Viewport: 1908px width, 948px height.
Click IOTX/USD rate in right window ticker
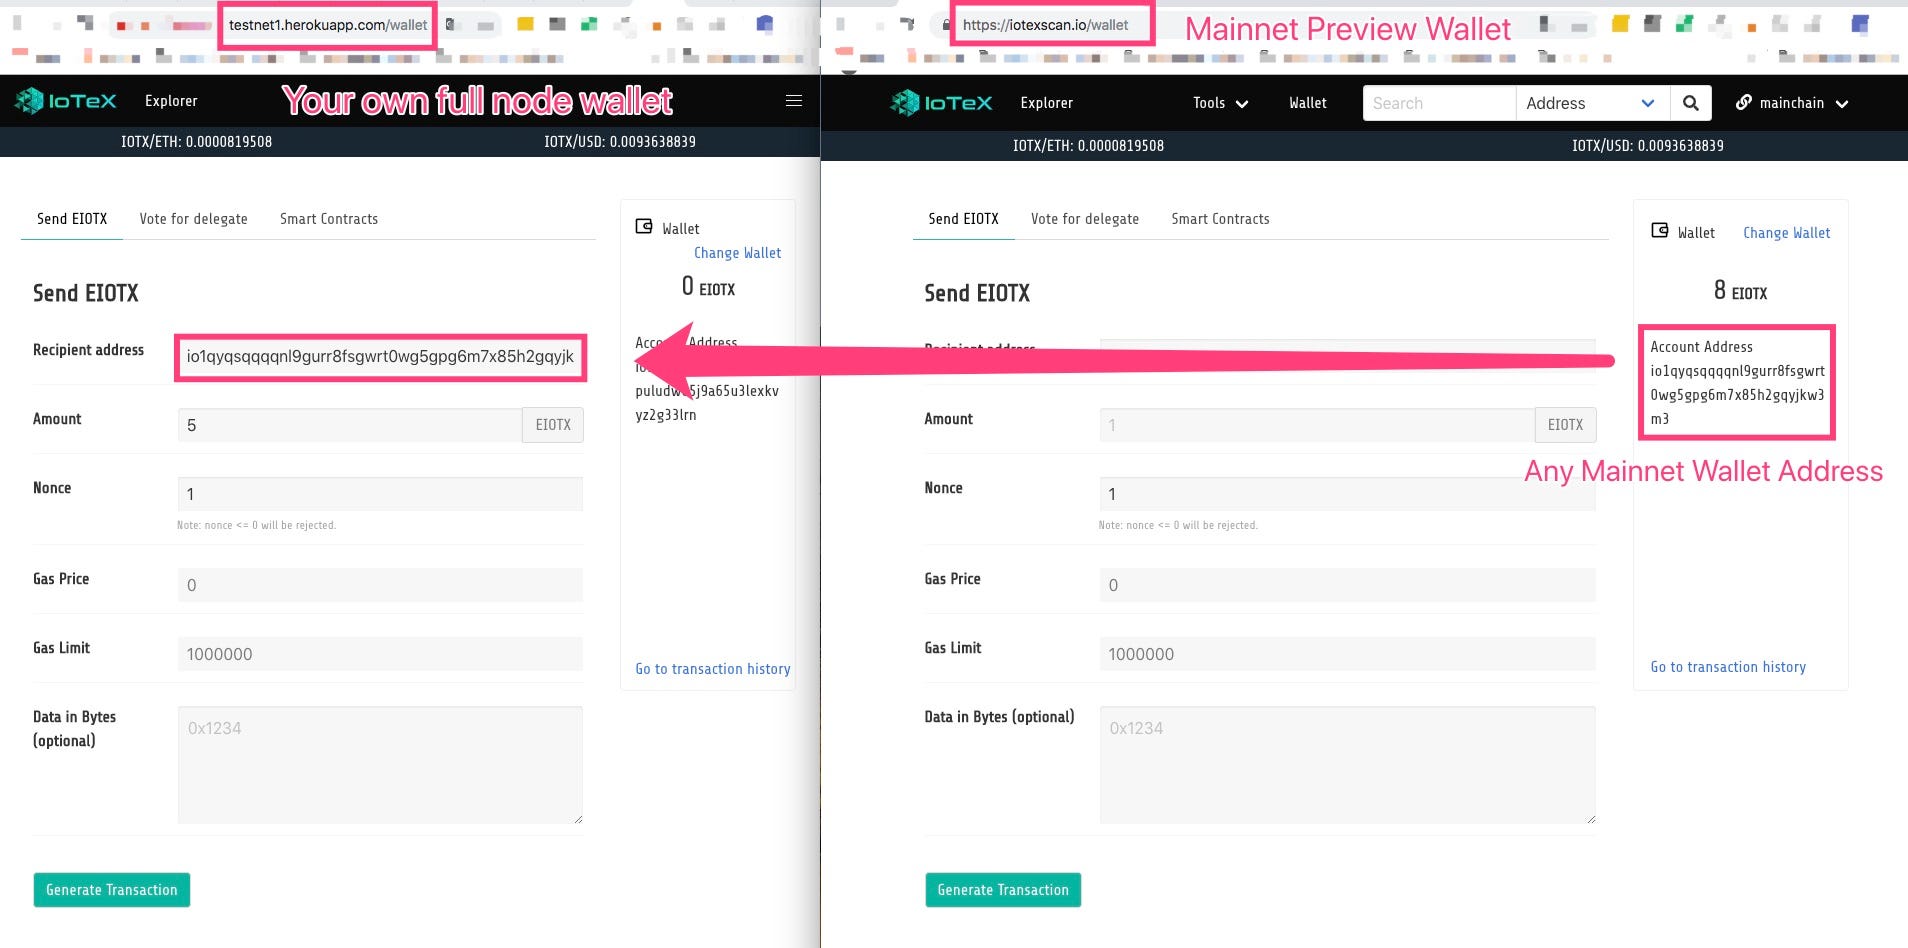(1648, 146)
